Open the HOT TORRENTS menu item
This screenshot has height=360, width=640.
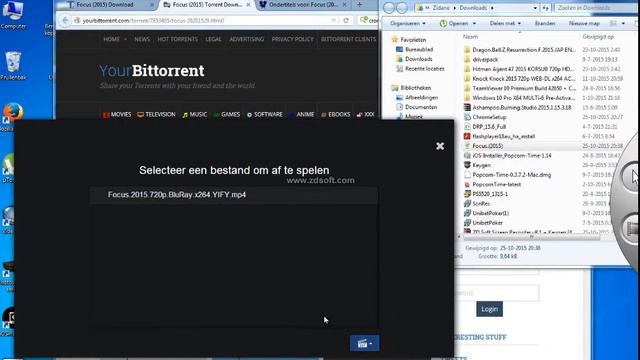point(178,39)
